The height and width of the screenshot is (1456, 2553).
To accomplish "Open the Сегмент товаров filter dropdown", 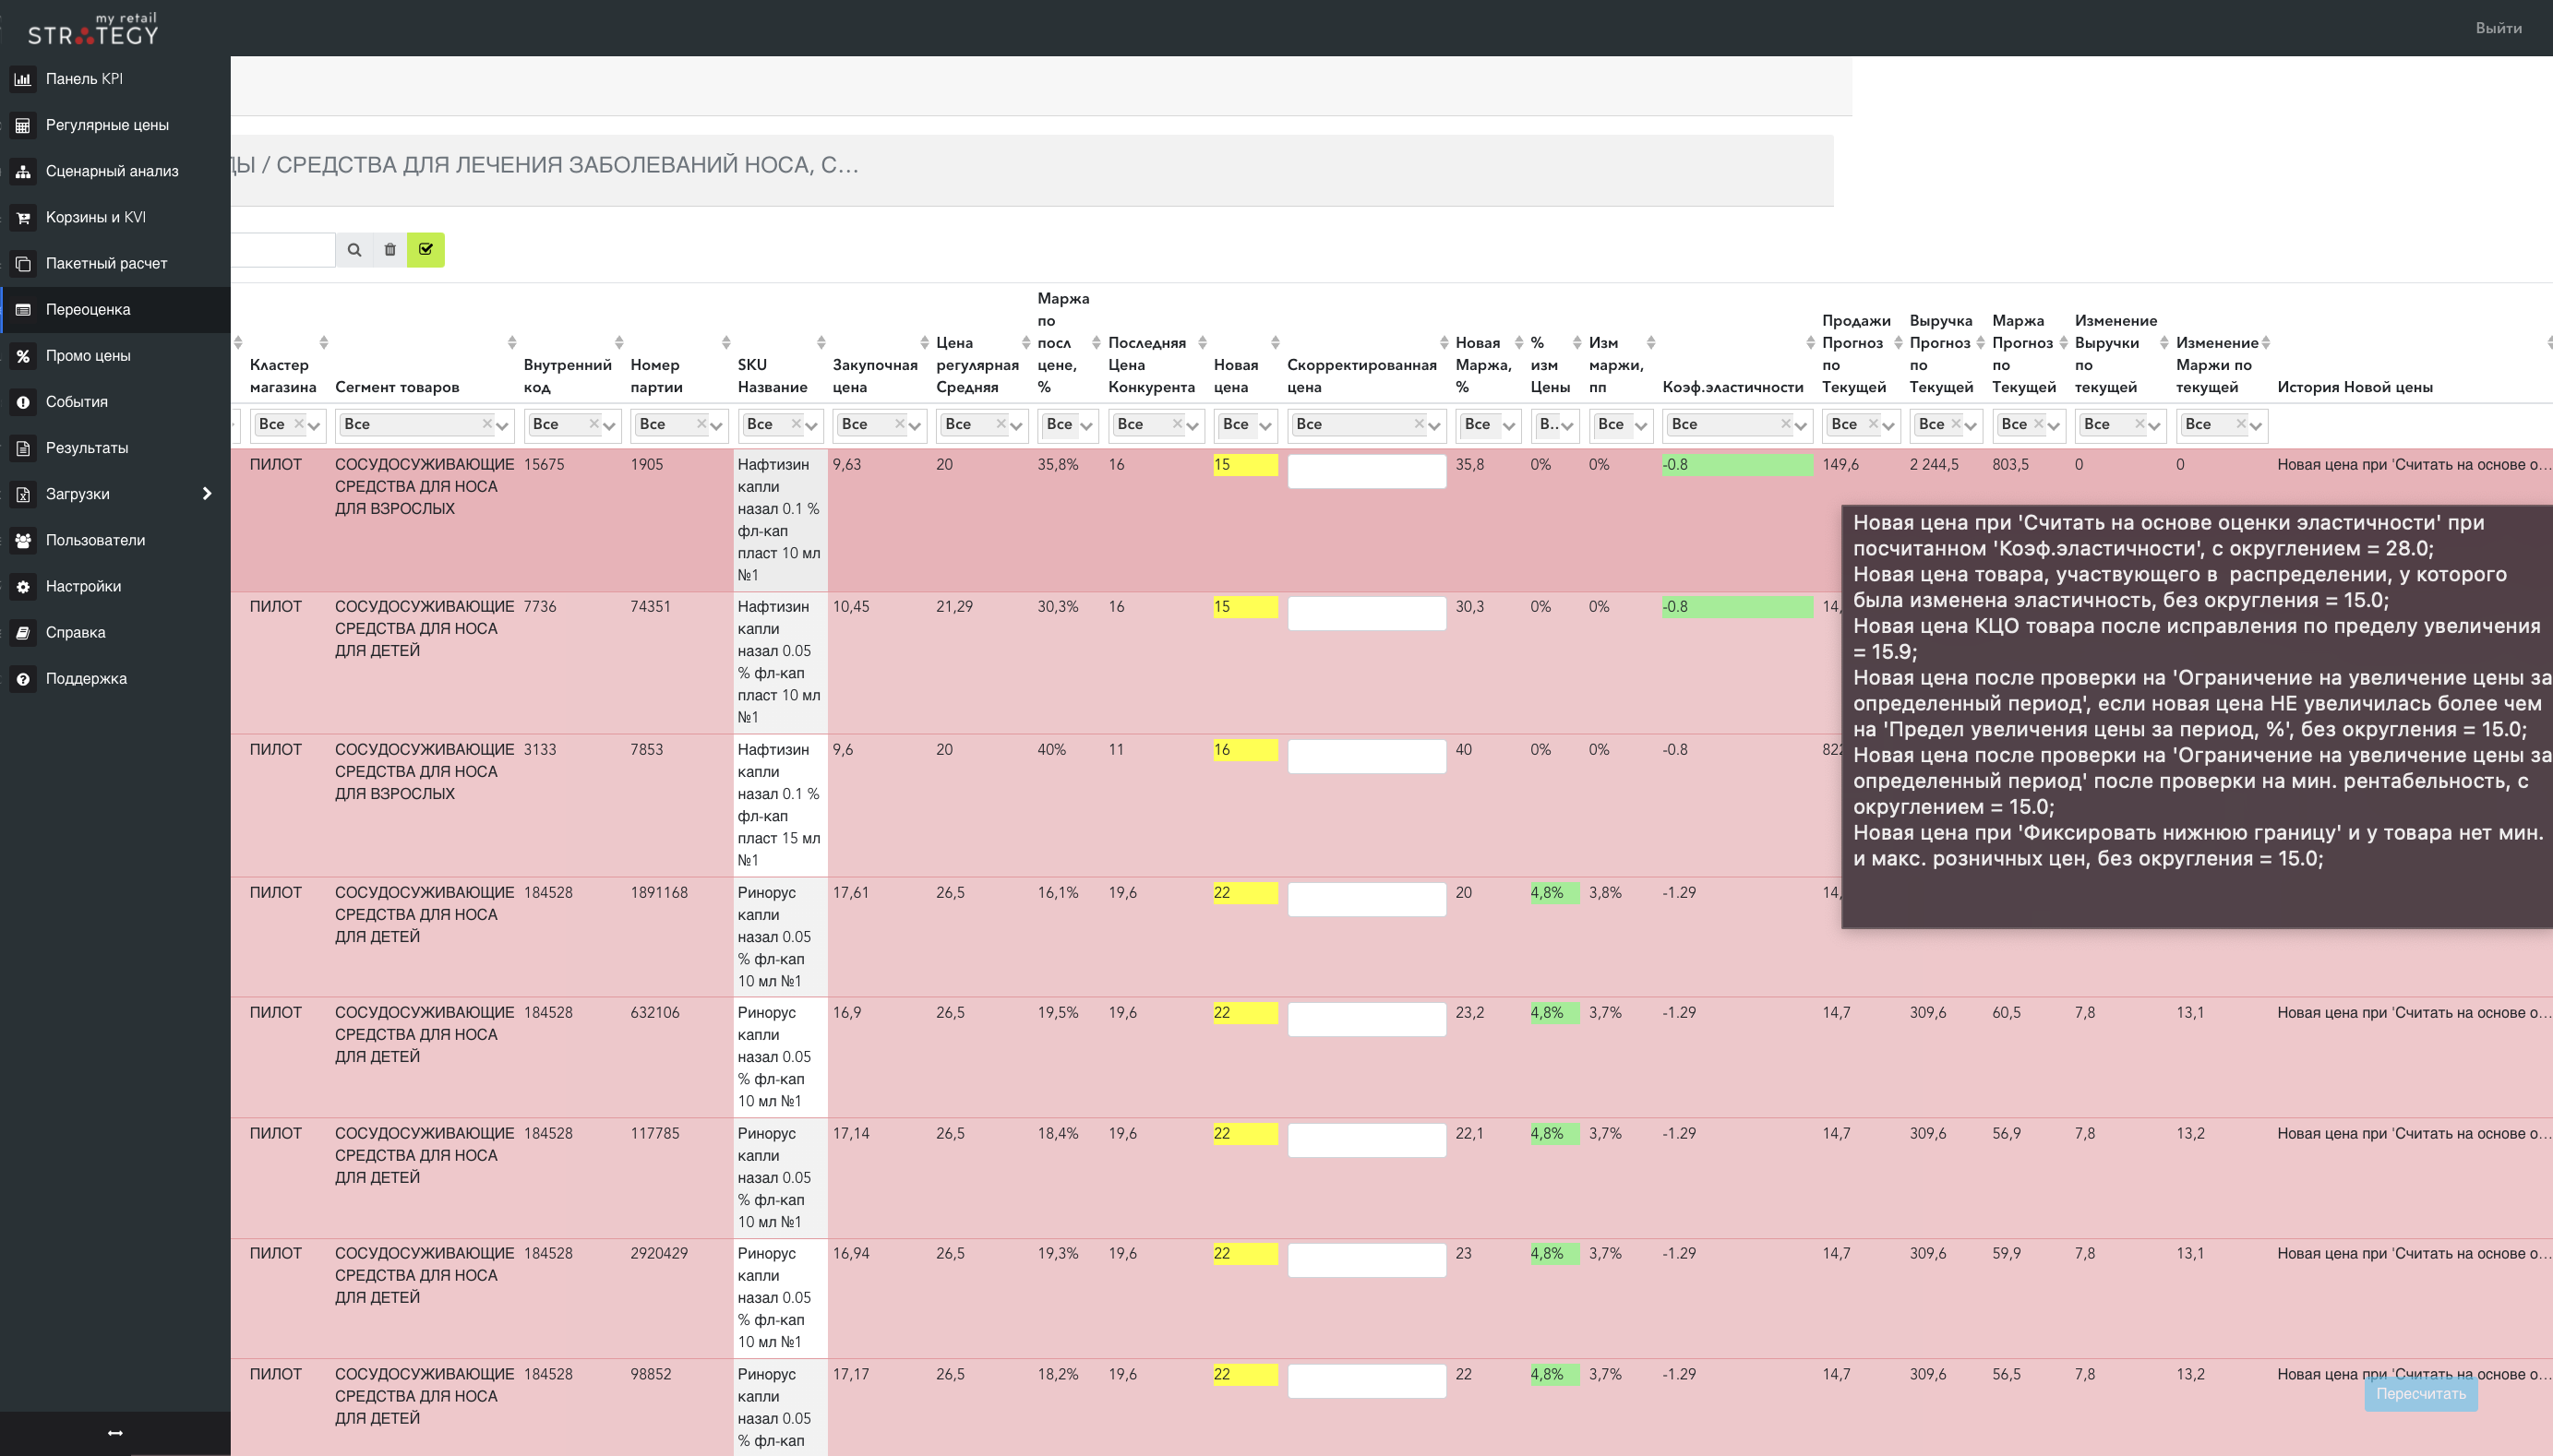I will point(424,425).
